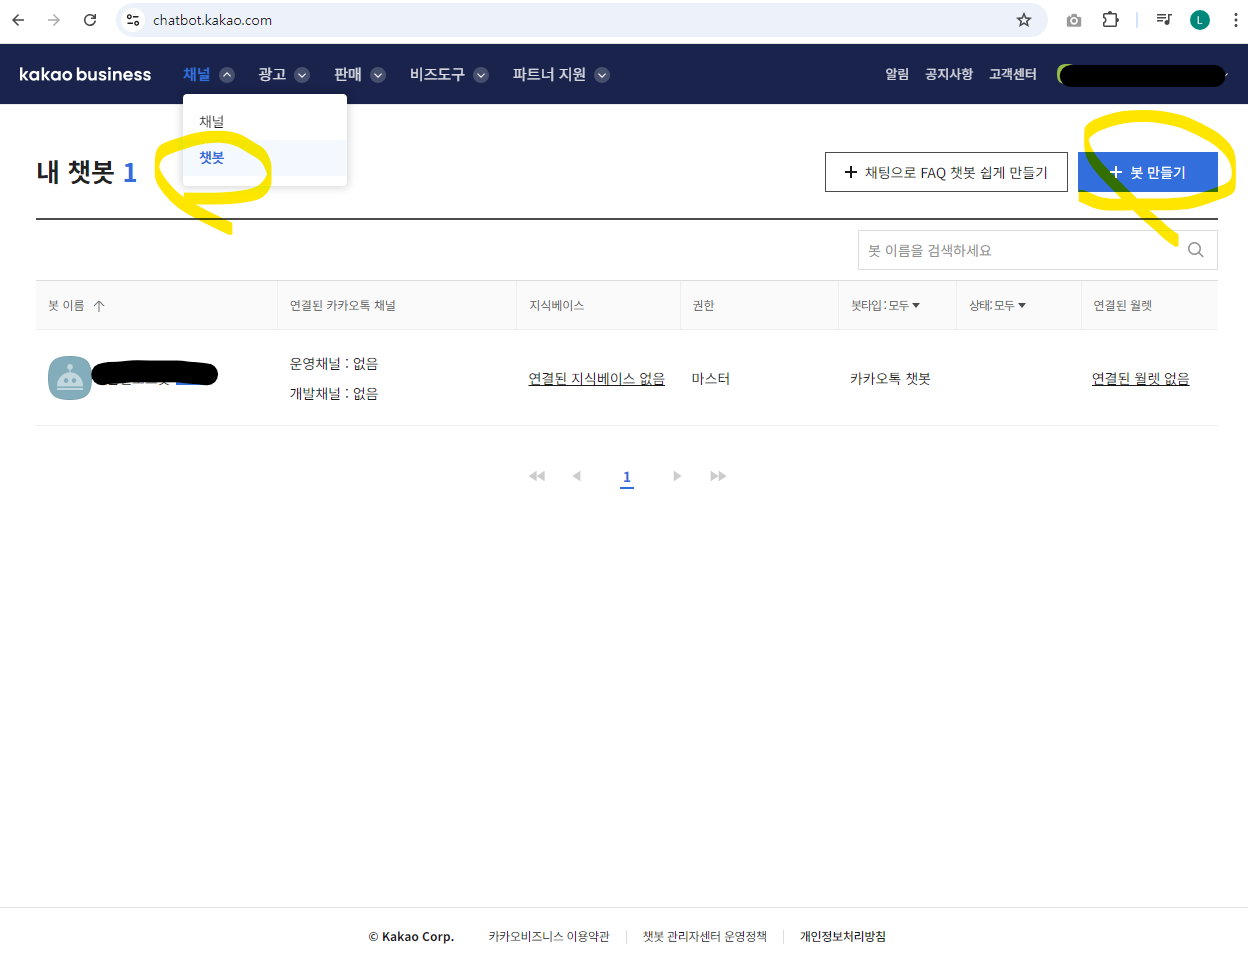The image size is (1248, 957).
Task: Click the 봇 만들기 button
Action: pyautogui.click(x=1148, y=172)
